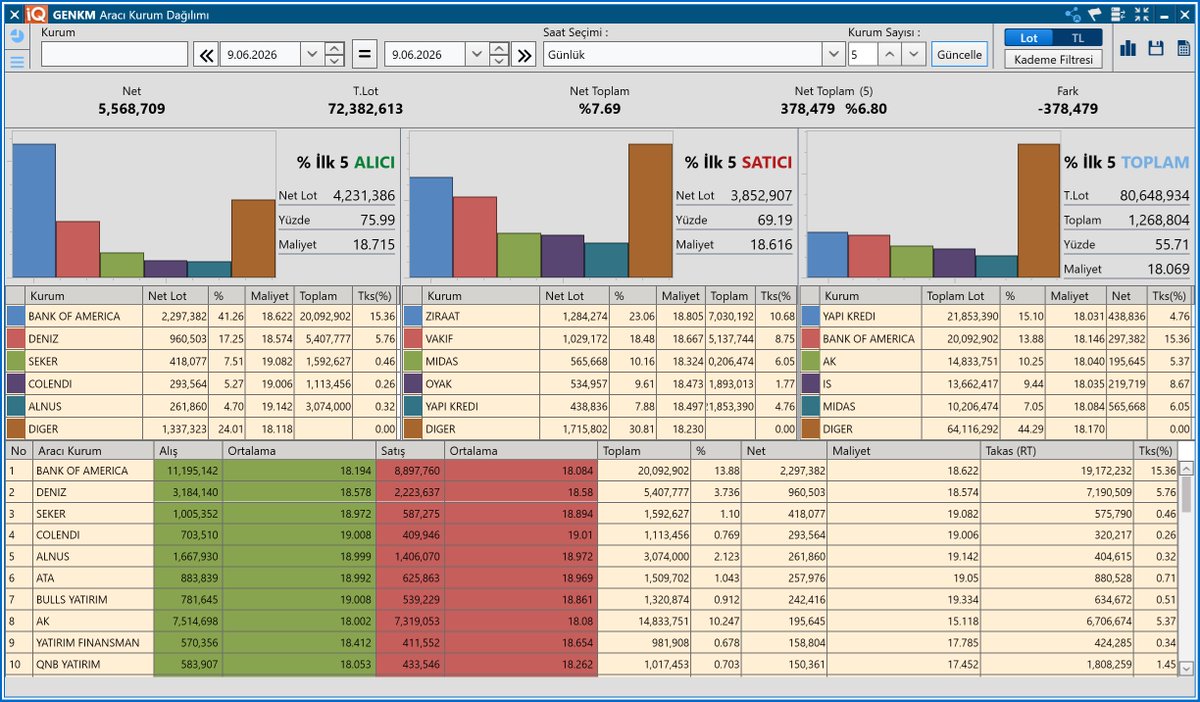Open the Kurum Sayısı dropdown arrow
This screenshot has height=702, width=1200.
tap(914, 54)
